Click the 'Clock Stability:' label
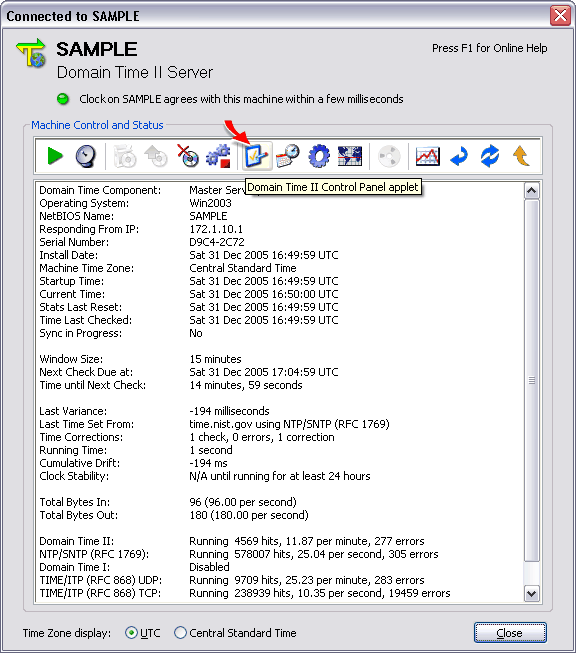The height and width of the screenshot is (653, 576). [x=74, y=476]
